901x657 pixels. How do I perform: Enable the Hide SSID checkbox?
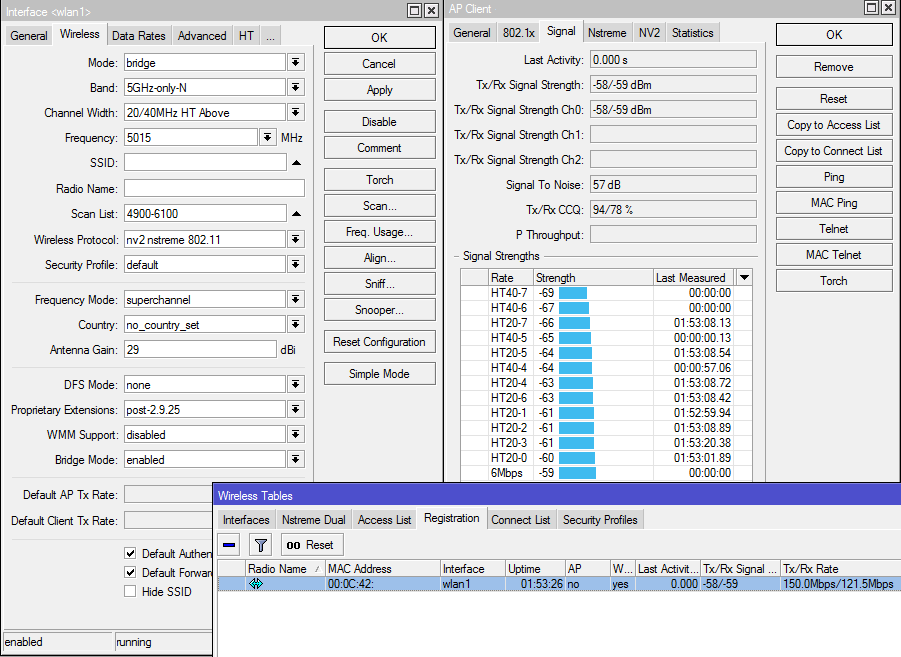point(129,590)
